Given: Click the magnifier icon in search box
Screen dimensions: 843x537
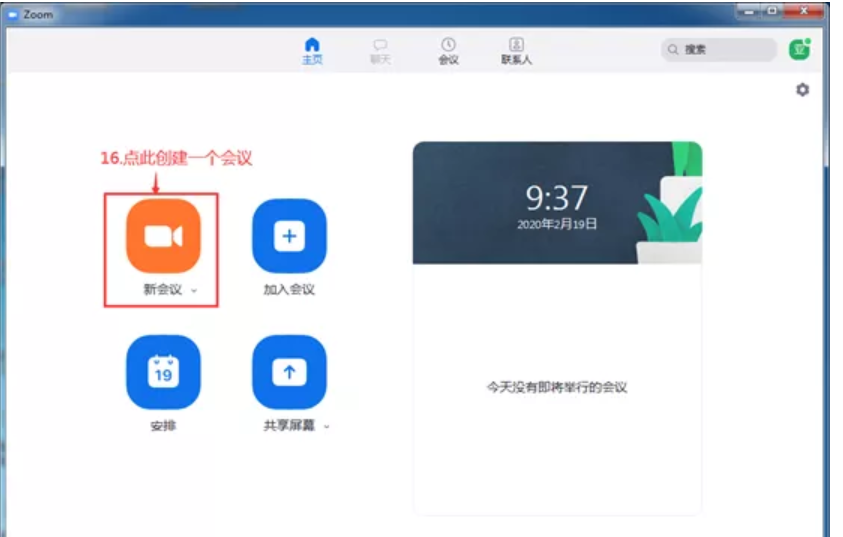Looking at the screenshot, I should [x=673, y=49].
